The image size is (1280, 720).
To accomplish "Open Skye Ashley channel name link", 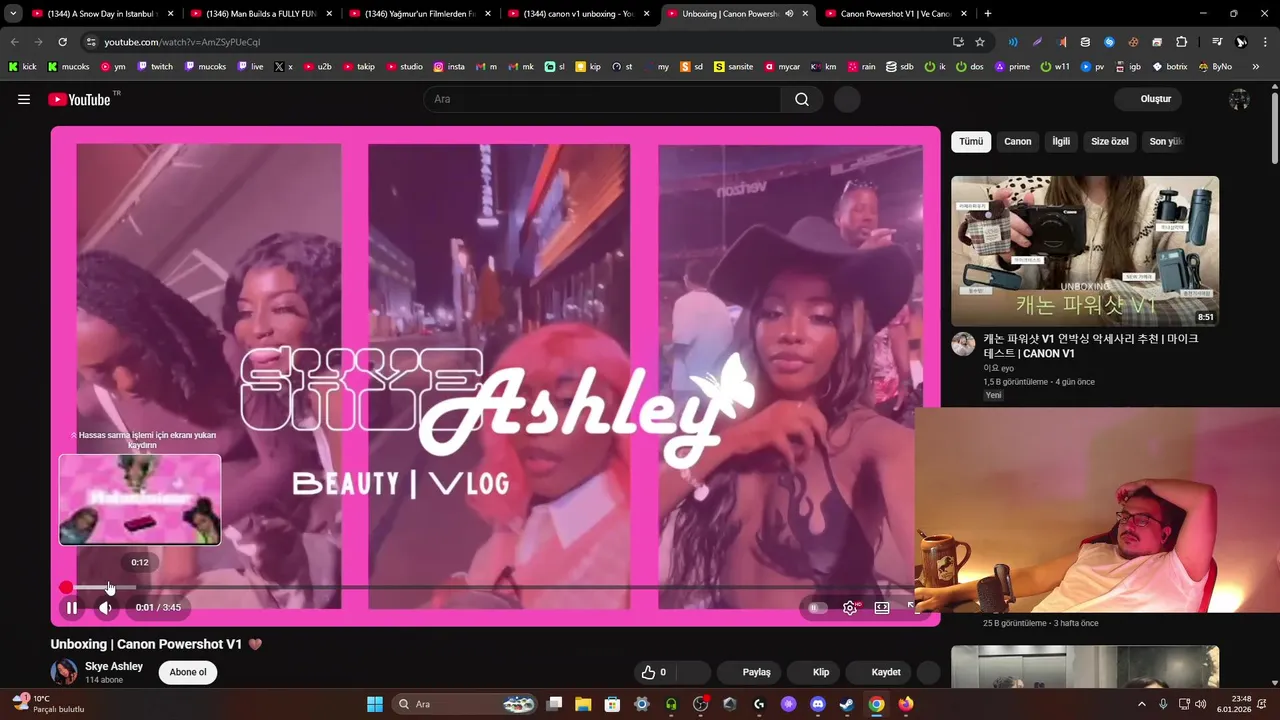I will [x=114, y=666].
